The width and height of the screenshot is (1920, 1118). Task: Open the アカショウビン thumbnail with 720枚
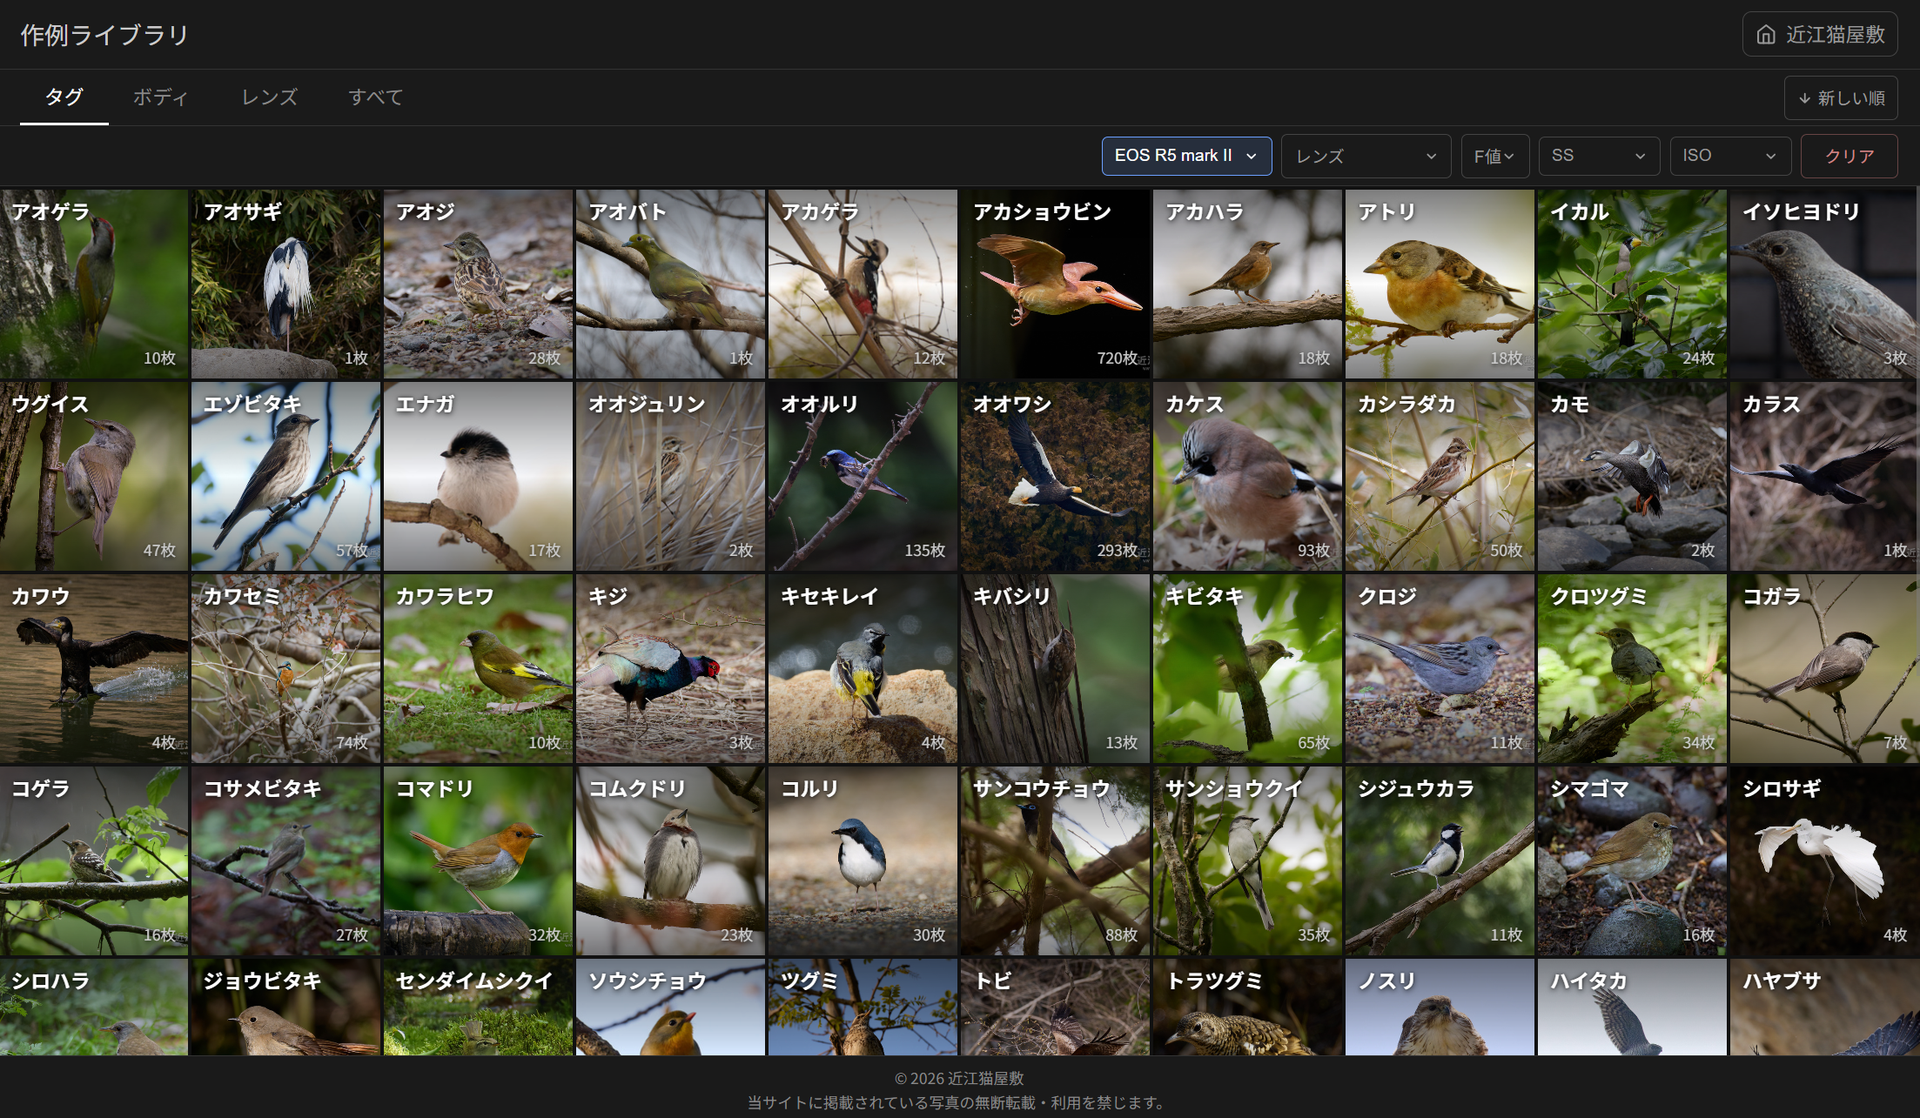[x=1054, y=285]
